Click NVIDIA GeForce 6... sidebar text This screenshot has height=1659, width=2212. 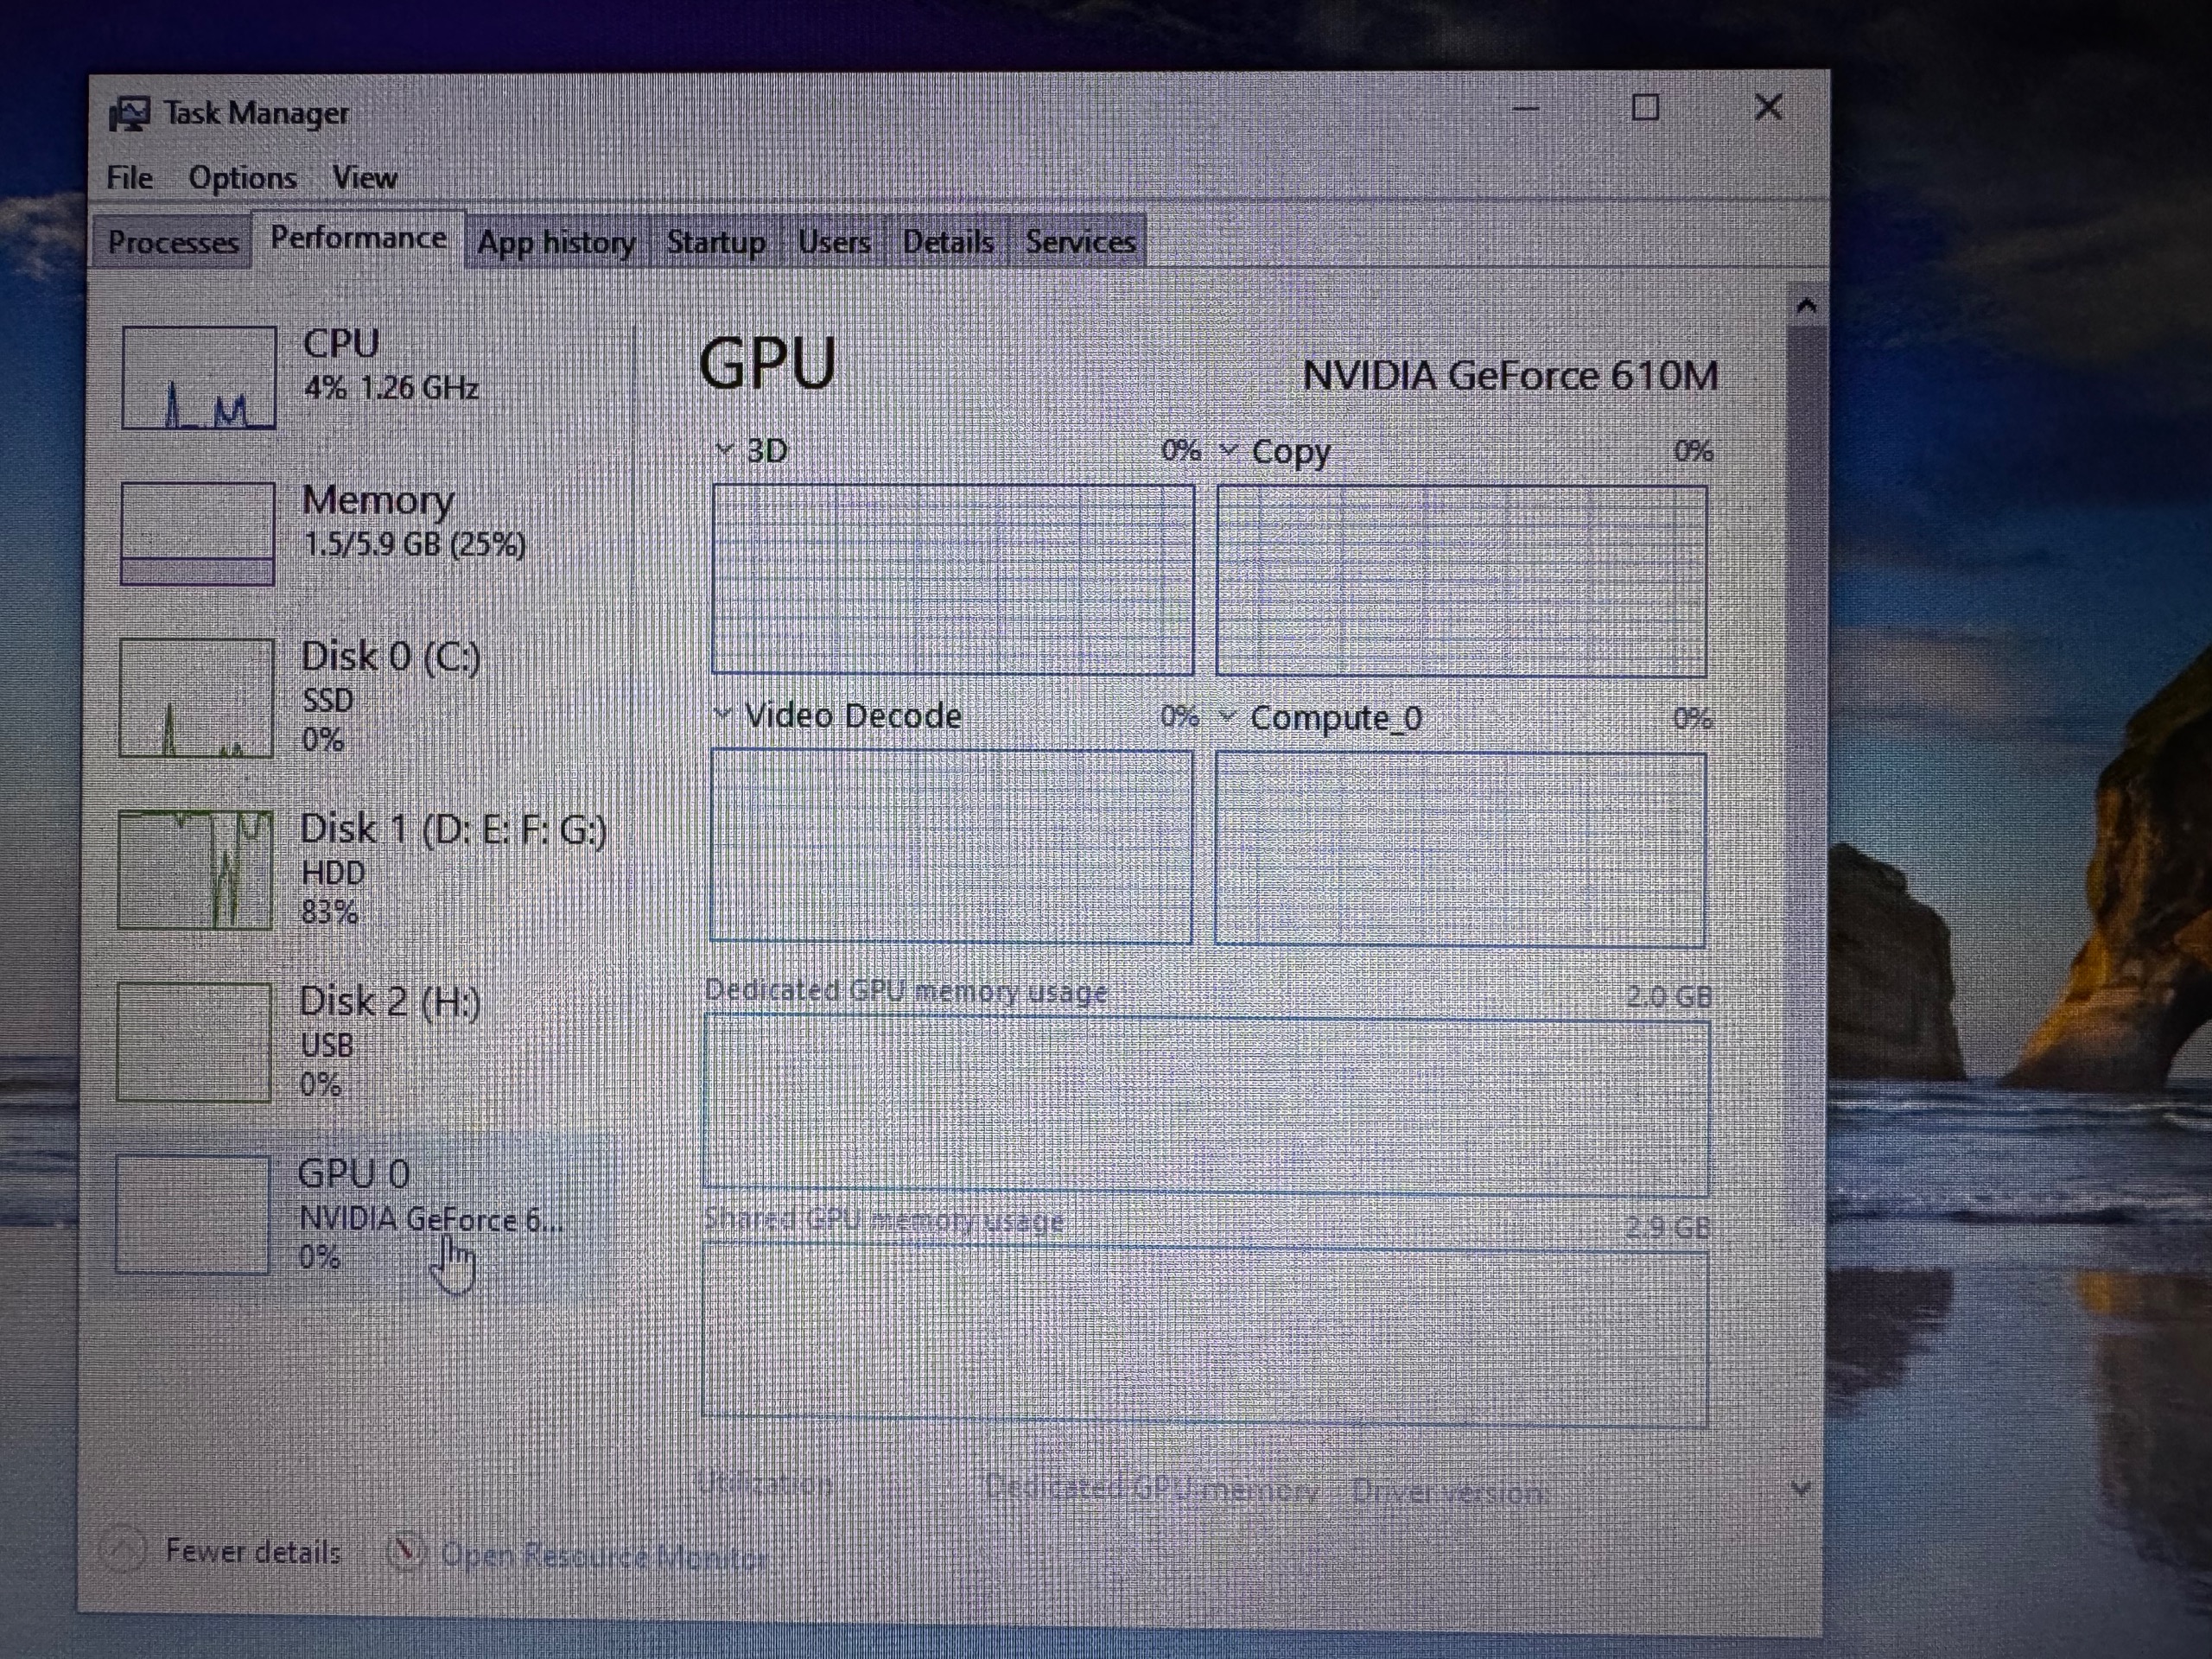(431, 1219)
